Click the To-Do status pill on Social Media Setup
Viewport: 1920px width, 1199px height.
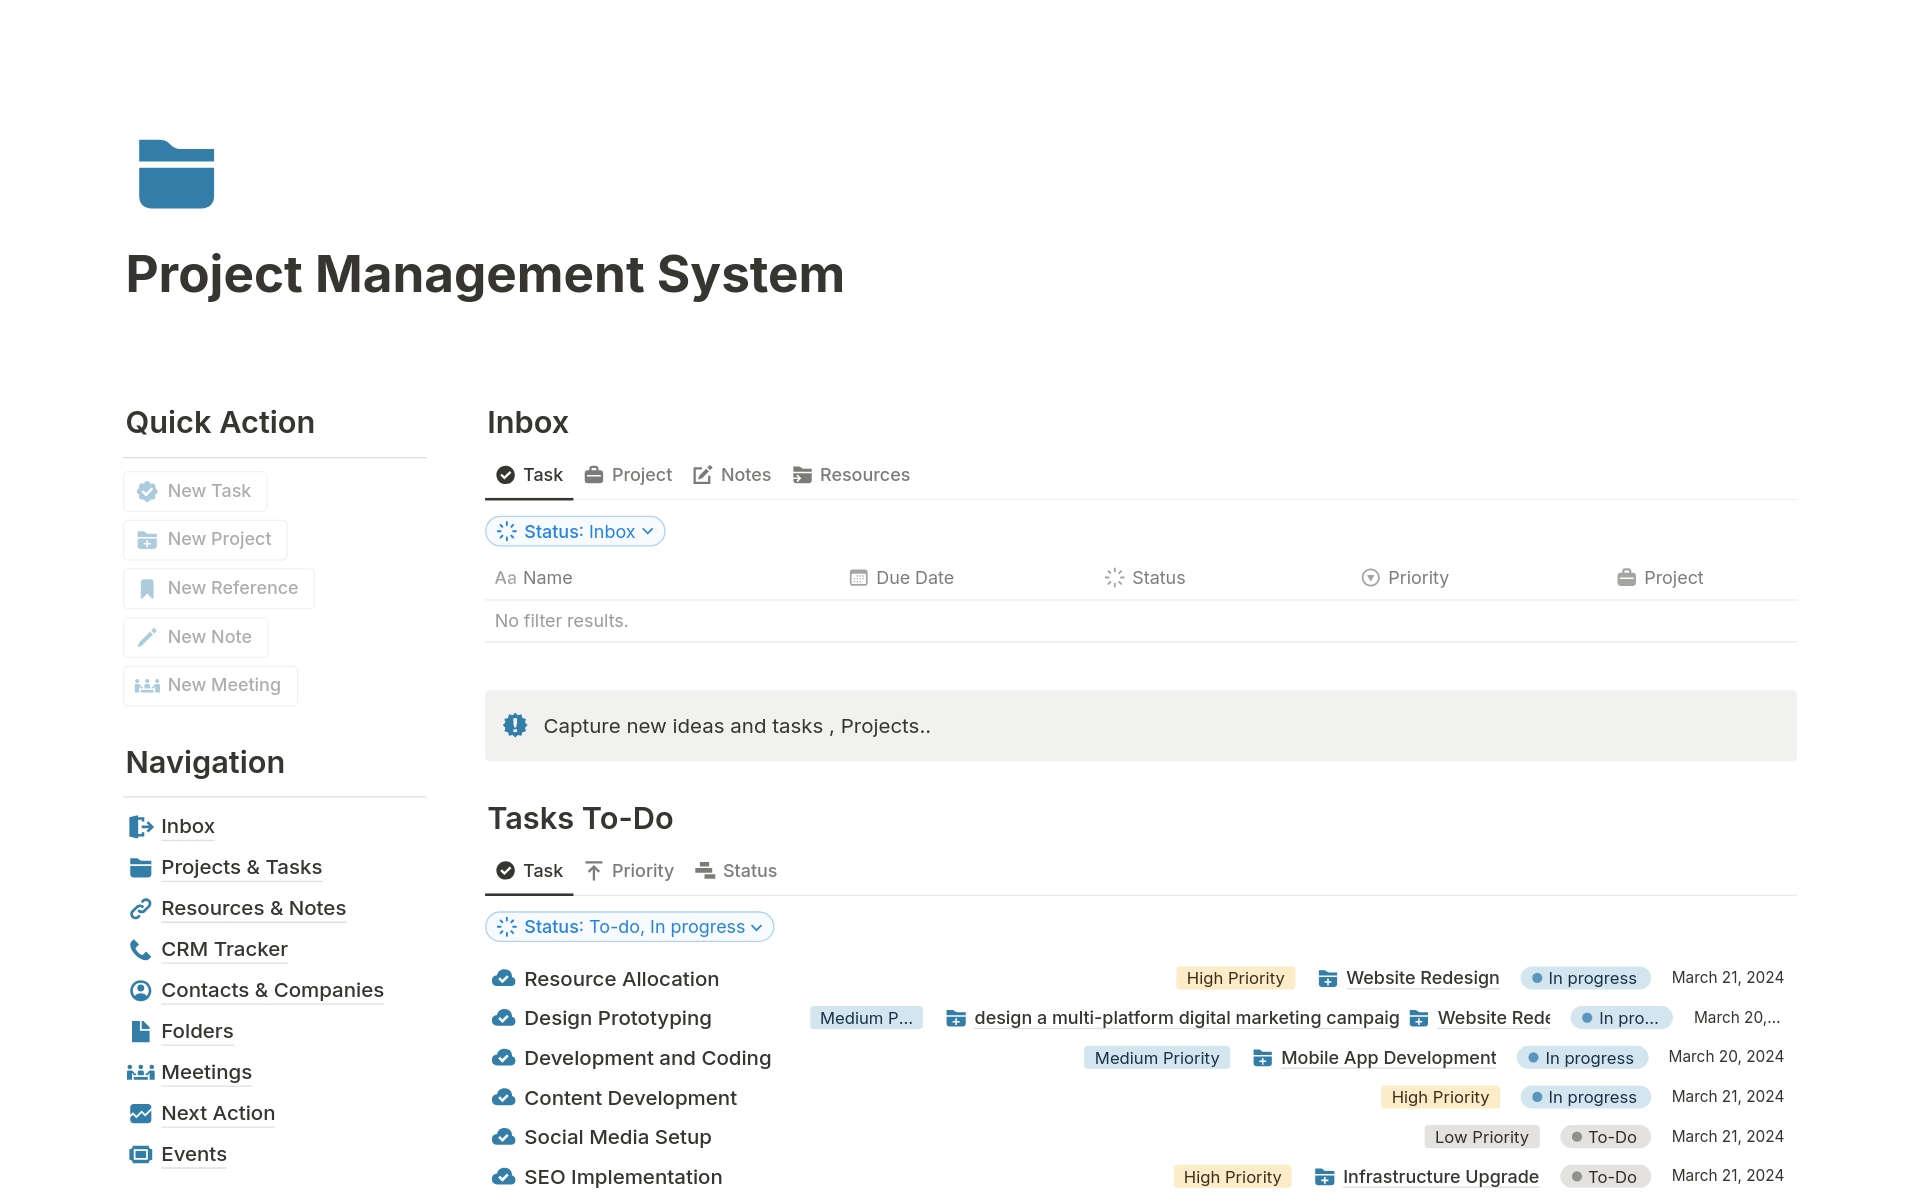(1604, 1137)
